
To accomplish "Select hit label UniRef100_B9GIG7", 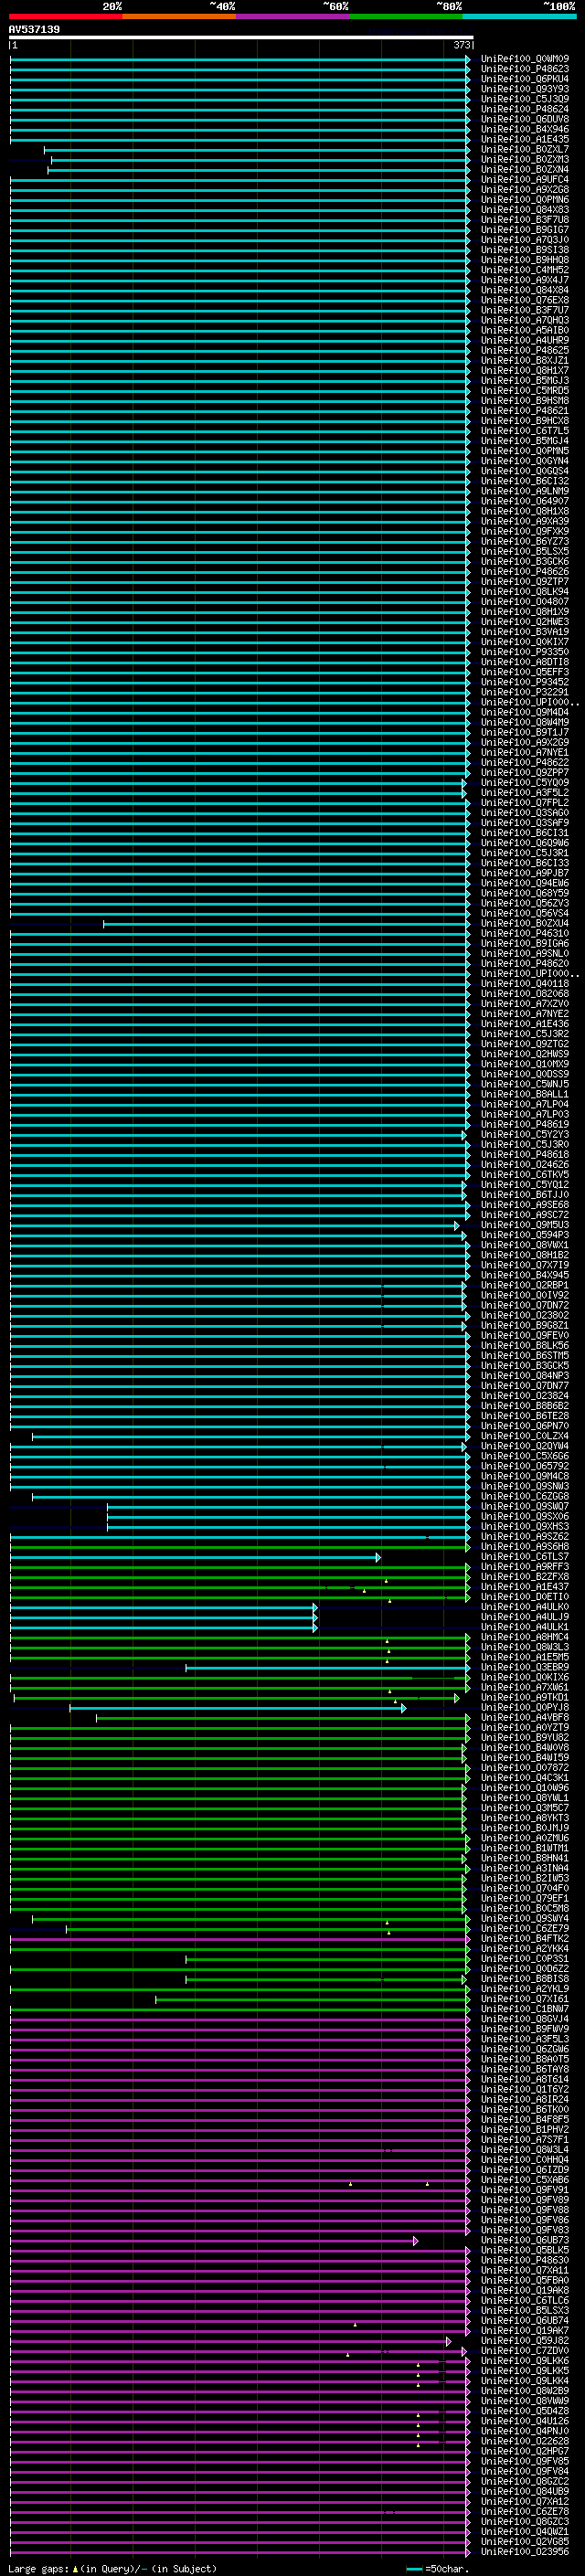I will [525, 229].
